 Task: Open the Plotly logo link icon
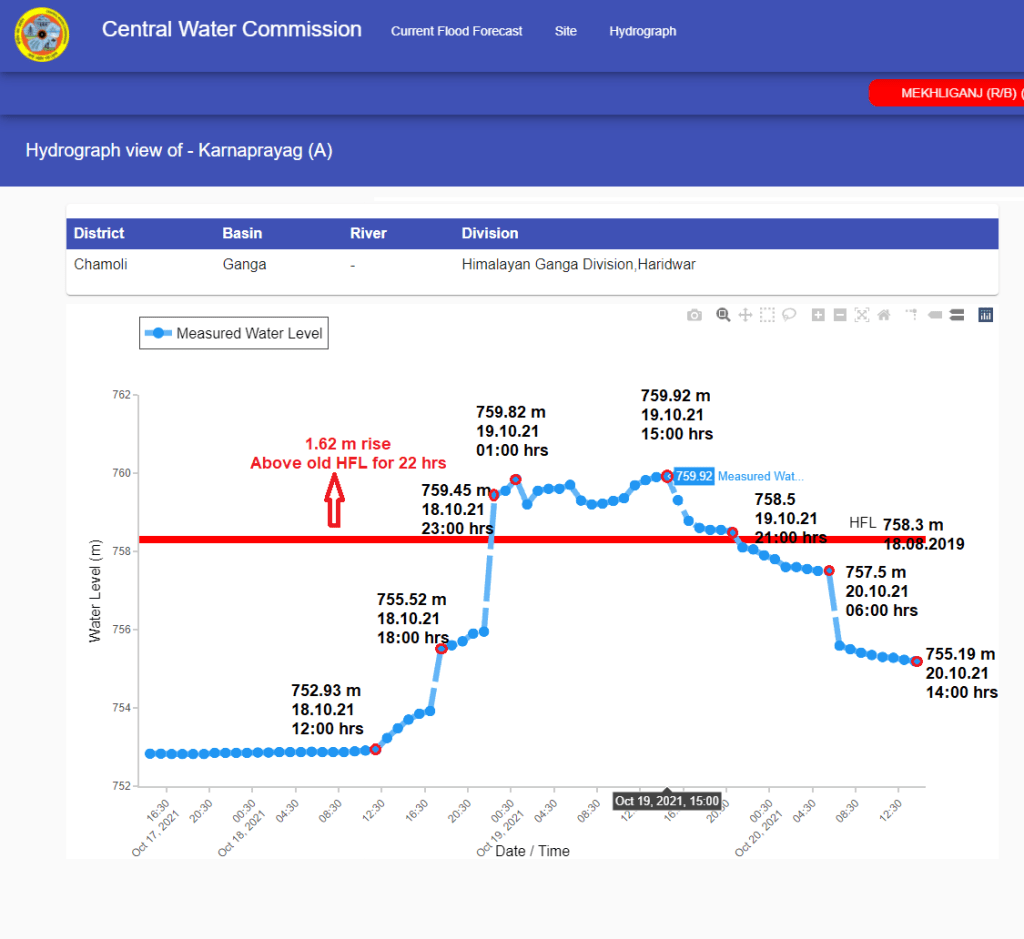[986, 315]
